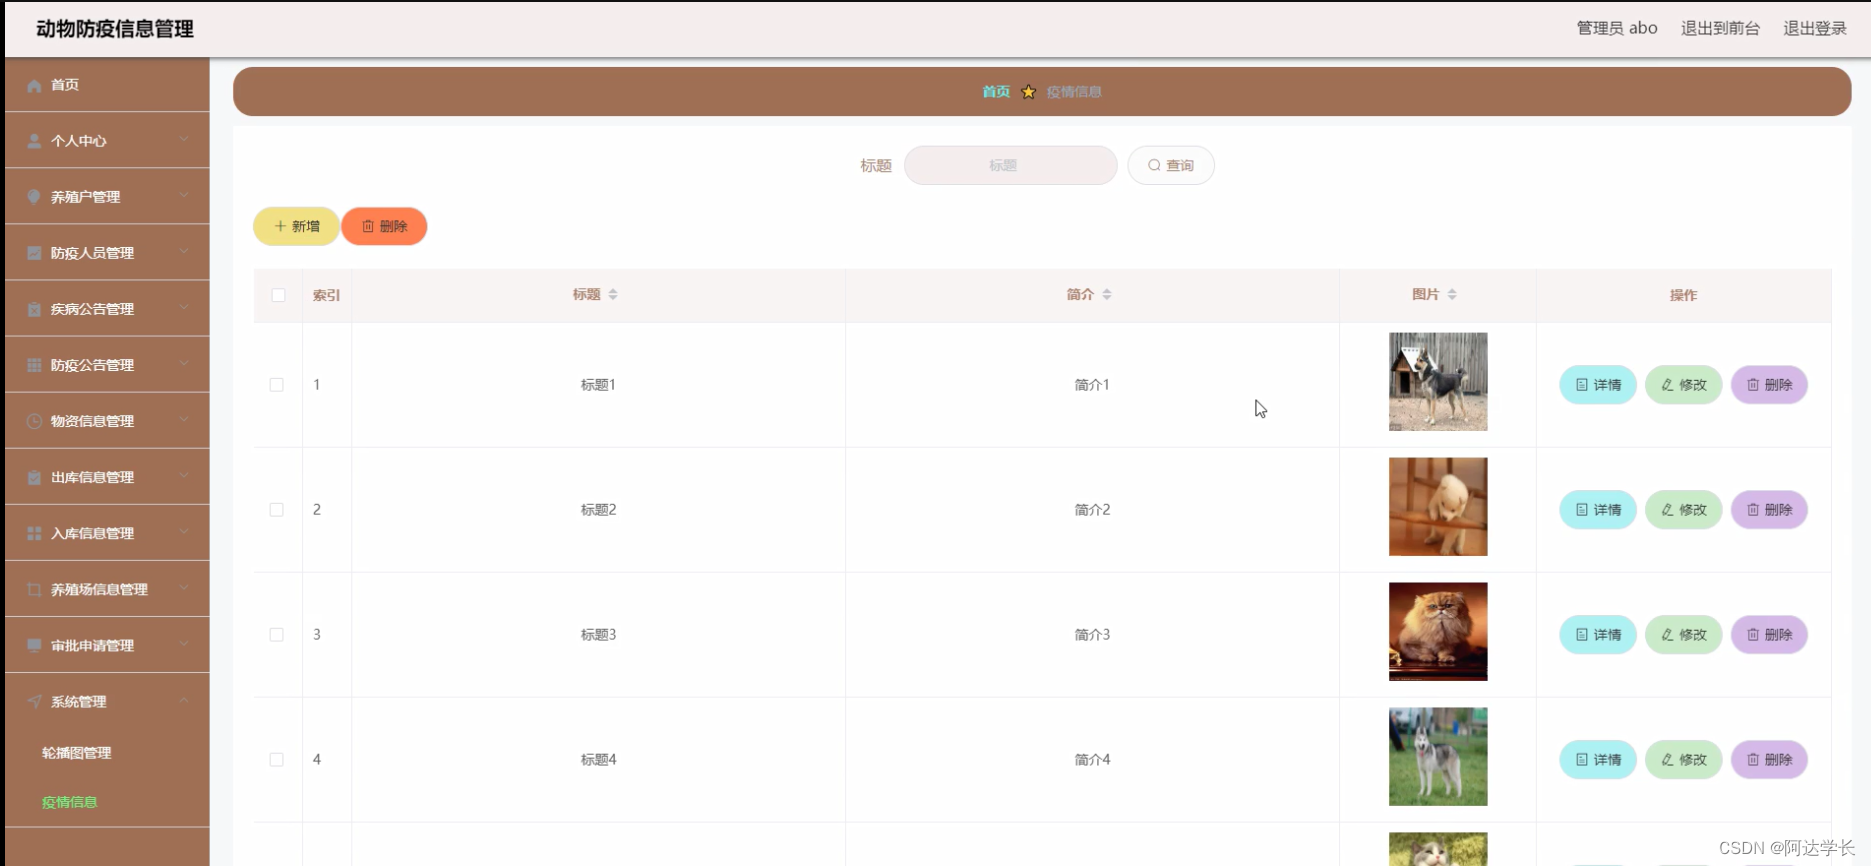Click the dog-house thumbnail in row 1
Screen dimensions: 1871x866
[x=1438, y=382]
